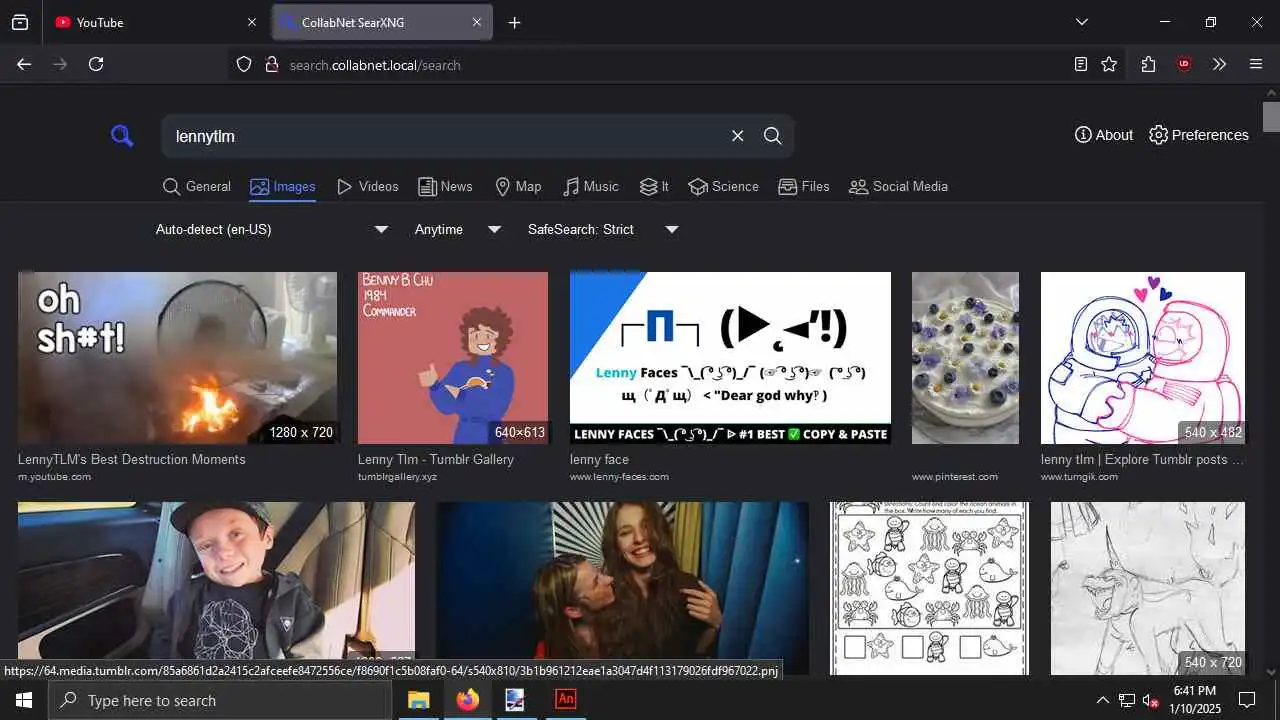Open the Firefox View icon

point(20,22)
